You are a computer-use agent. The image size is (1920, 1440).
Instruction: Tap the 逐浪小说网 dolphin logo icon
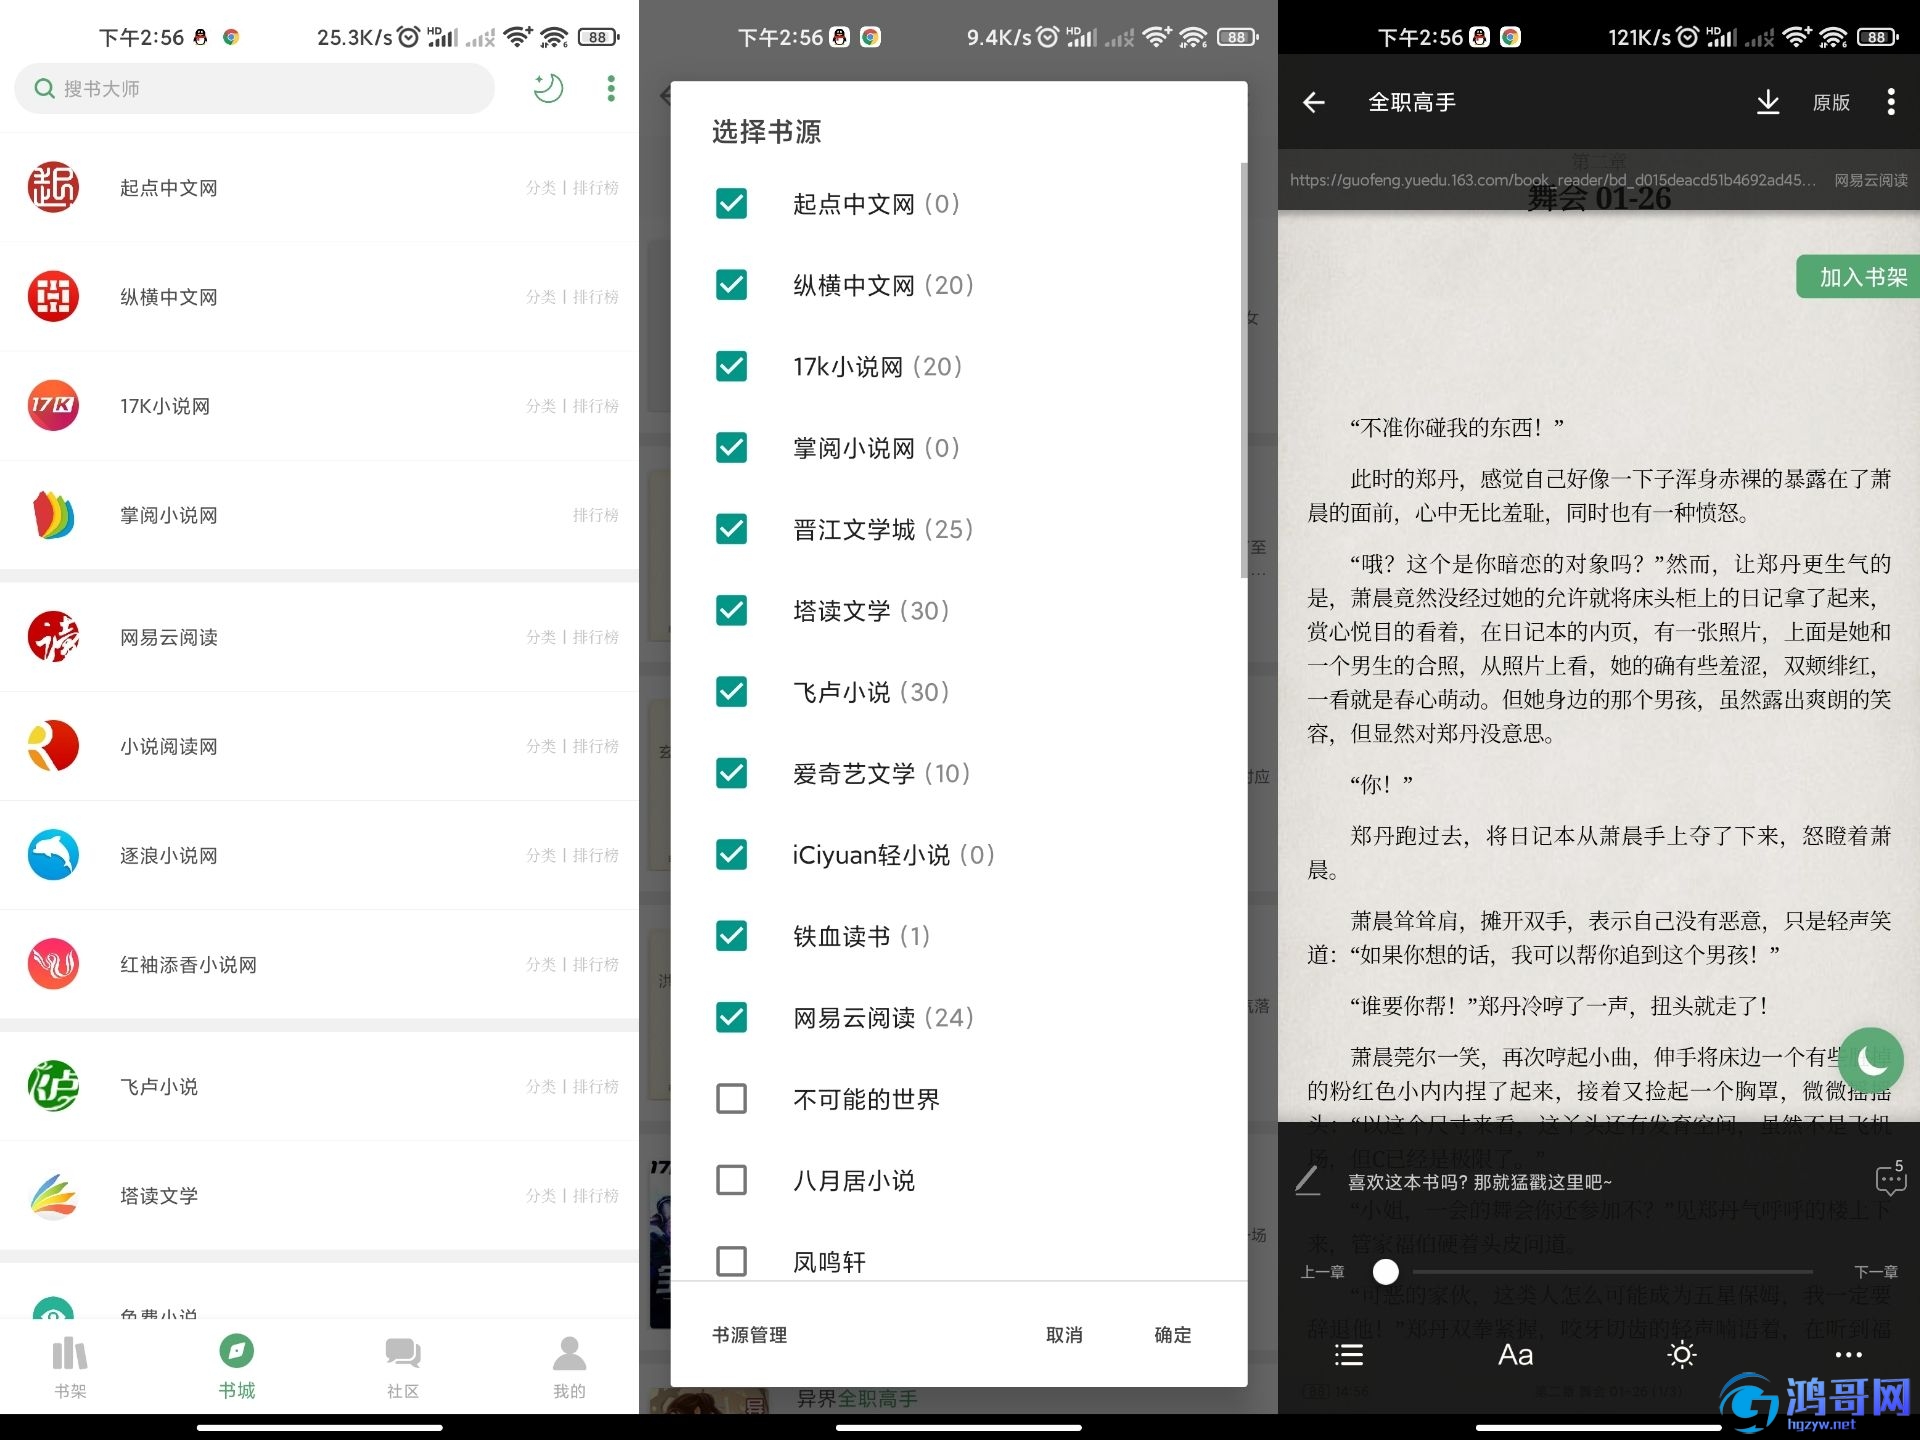(x=53, y=854)
